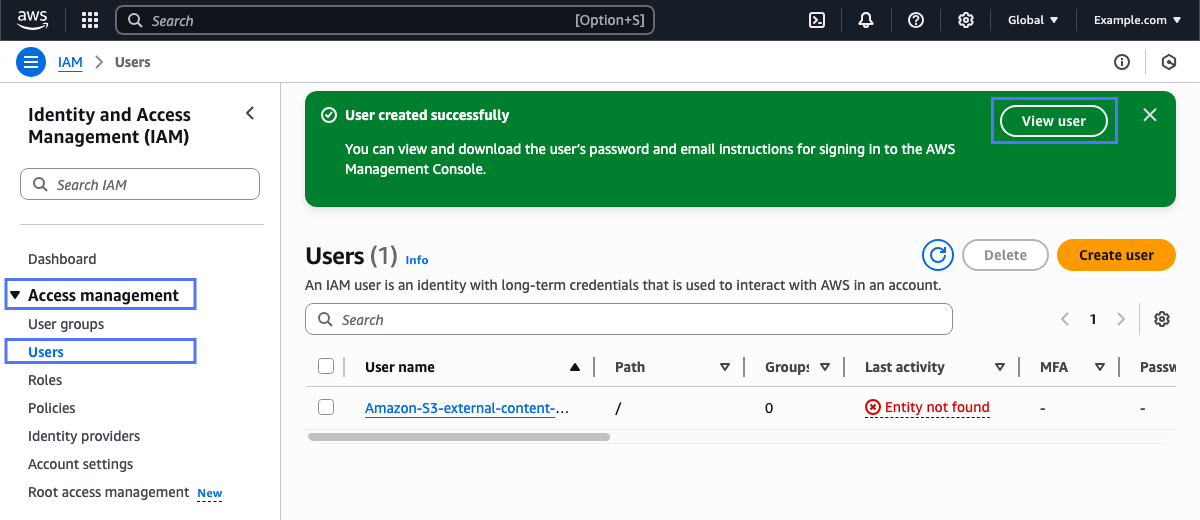
Task: Toggle the hamburger navigation menu icon
Action: click(32, 62)
